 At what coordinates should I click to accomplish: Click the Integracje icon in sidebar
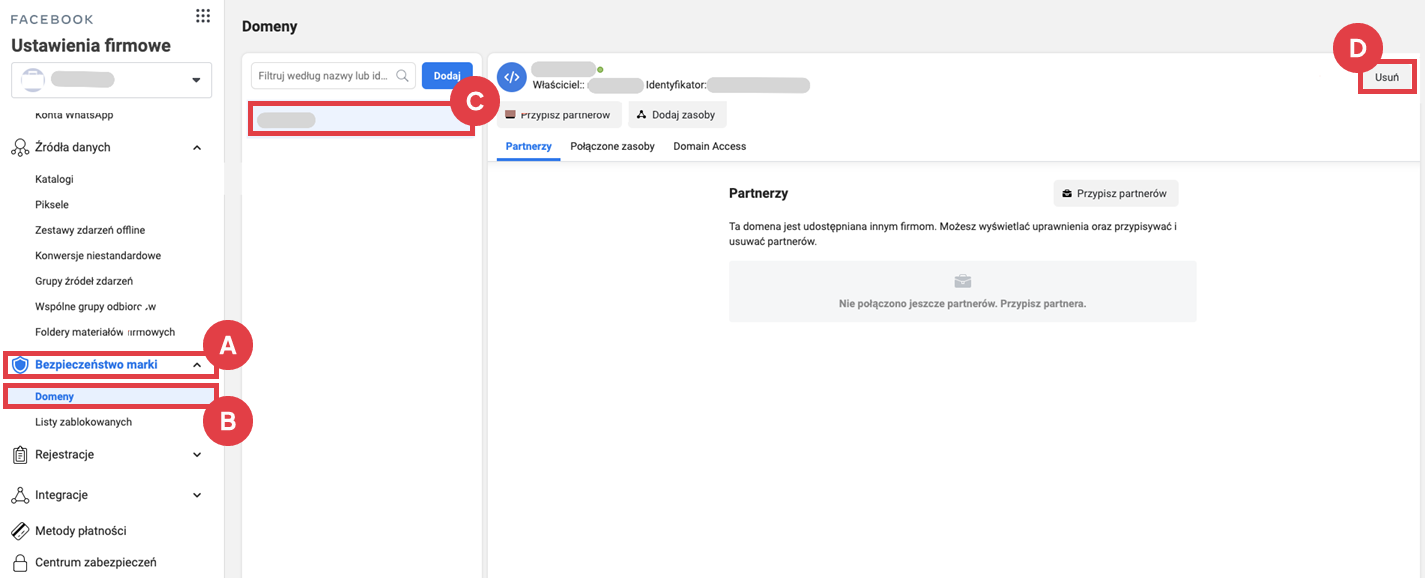20,495
